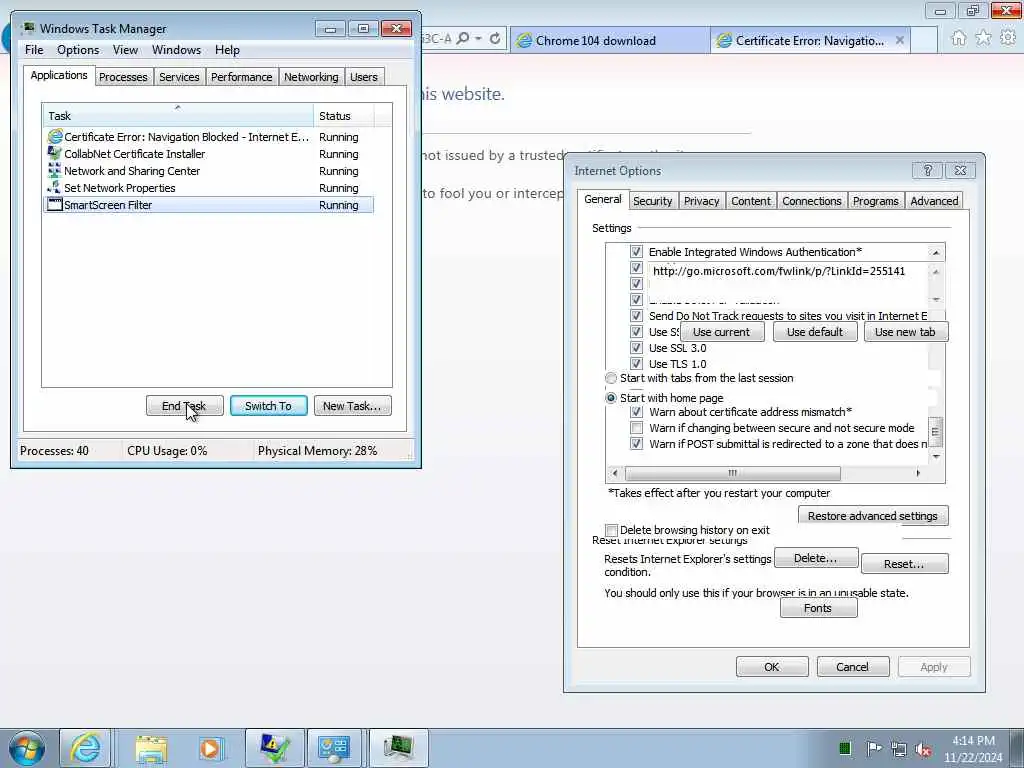Click the Certificate Error task's IE icon
The height and width of the screenshot is (768, 1024).
[55, 136]
